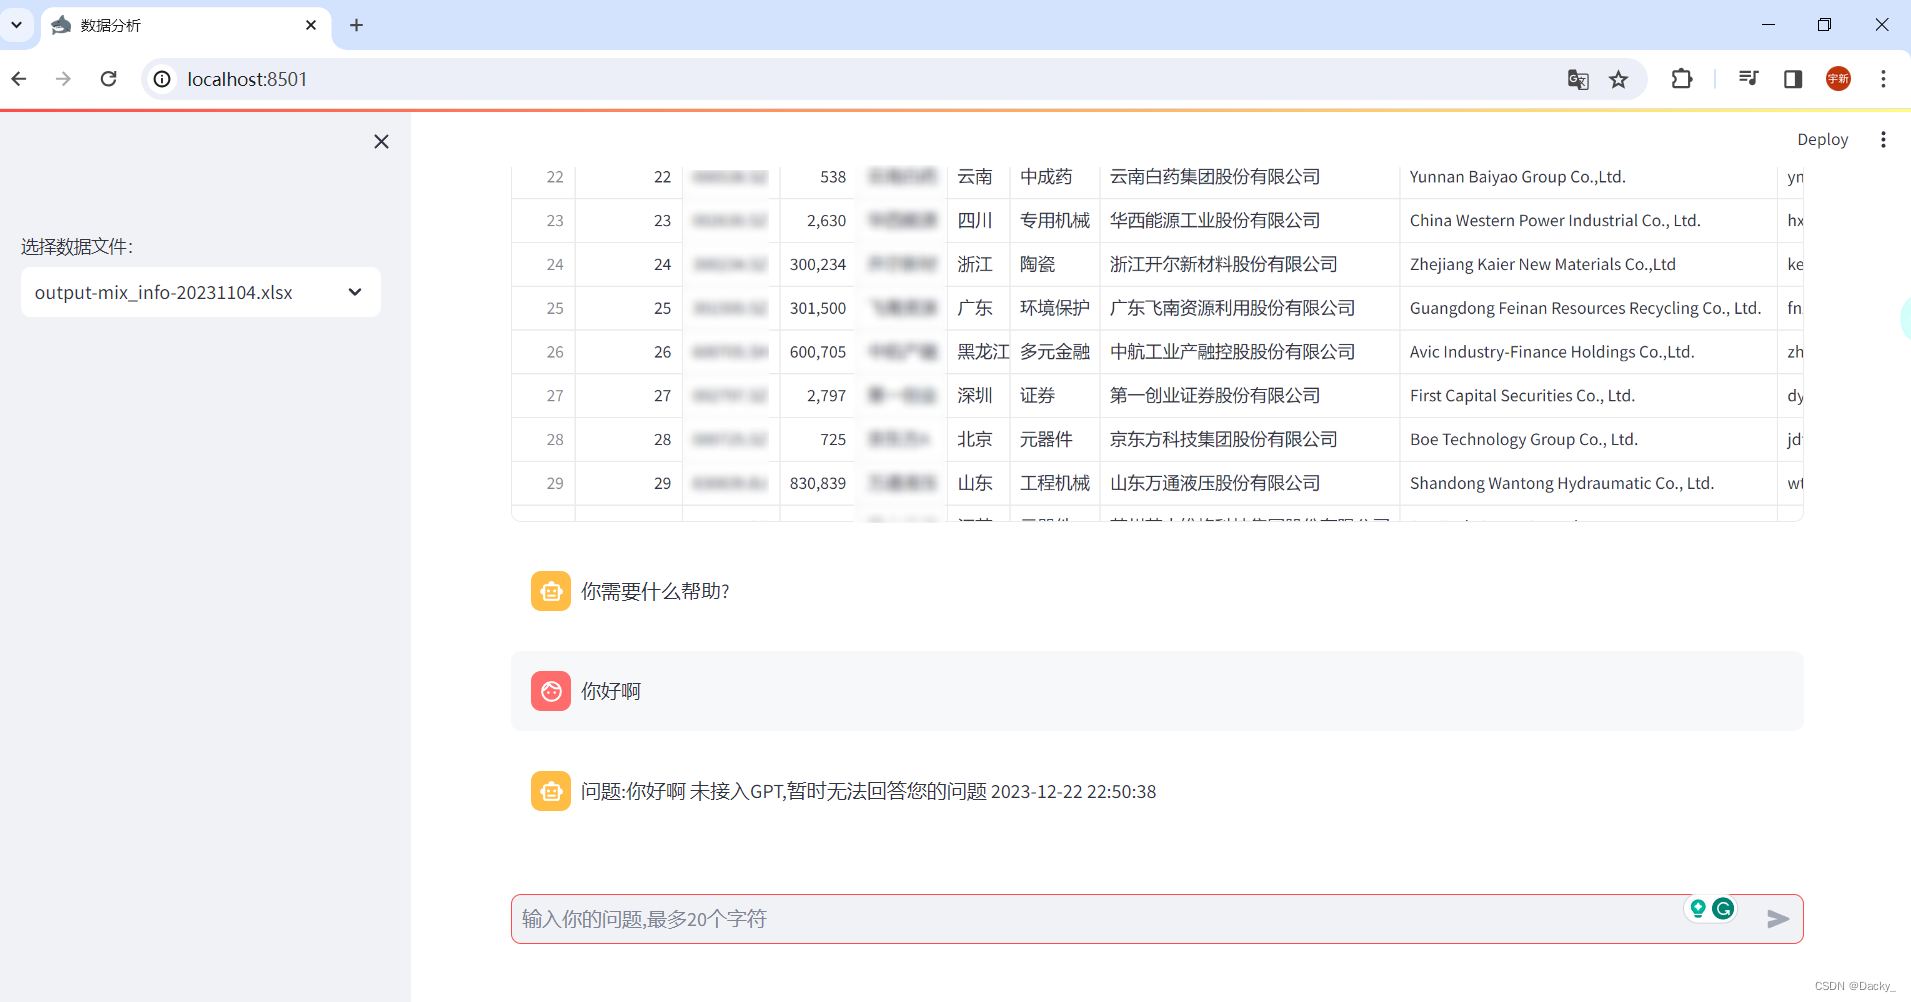This screenshot has height=1002, width=1911.
Task: Click the orange robot avatar beside 你需要什么帮助
Action: click(550, 590)
